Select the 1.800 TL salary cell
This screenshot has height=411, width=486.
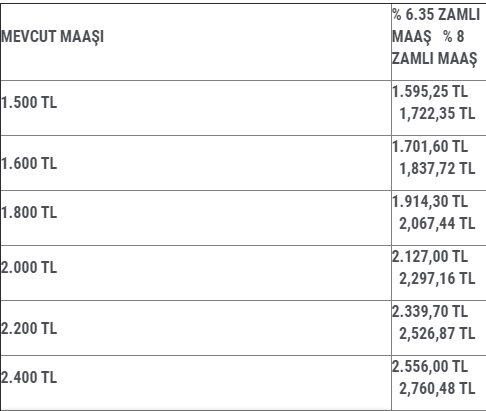pos(196,218)
